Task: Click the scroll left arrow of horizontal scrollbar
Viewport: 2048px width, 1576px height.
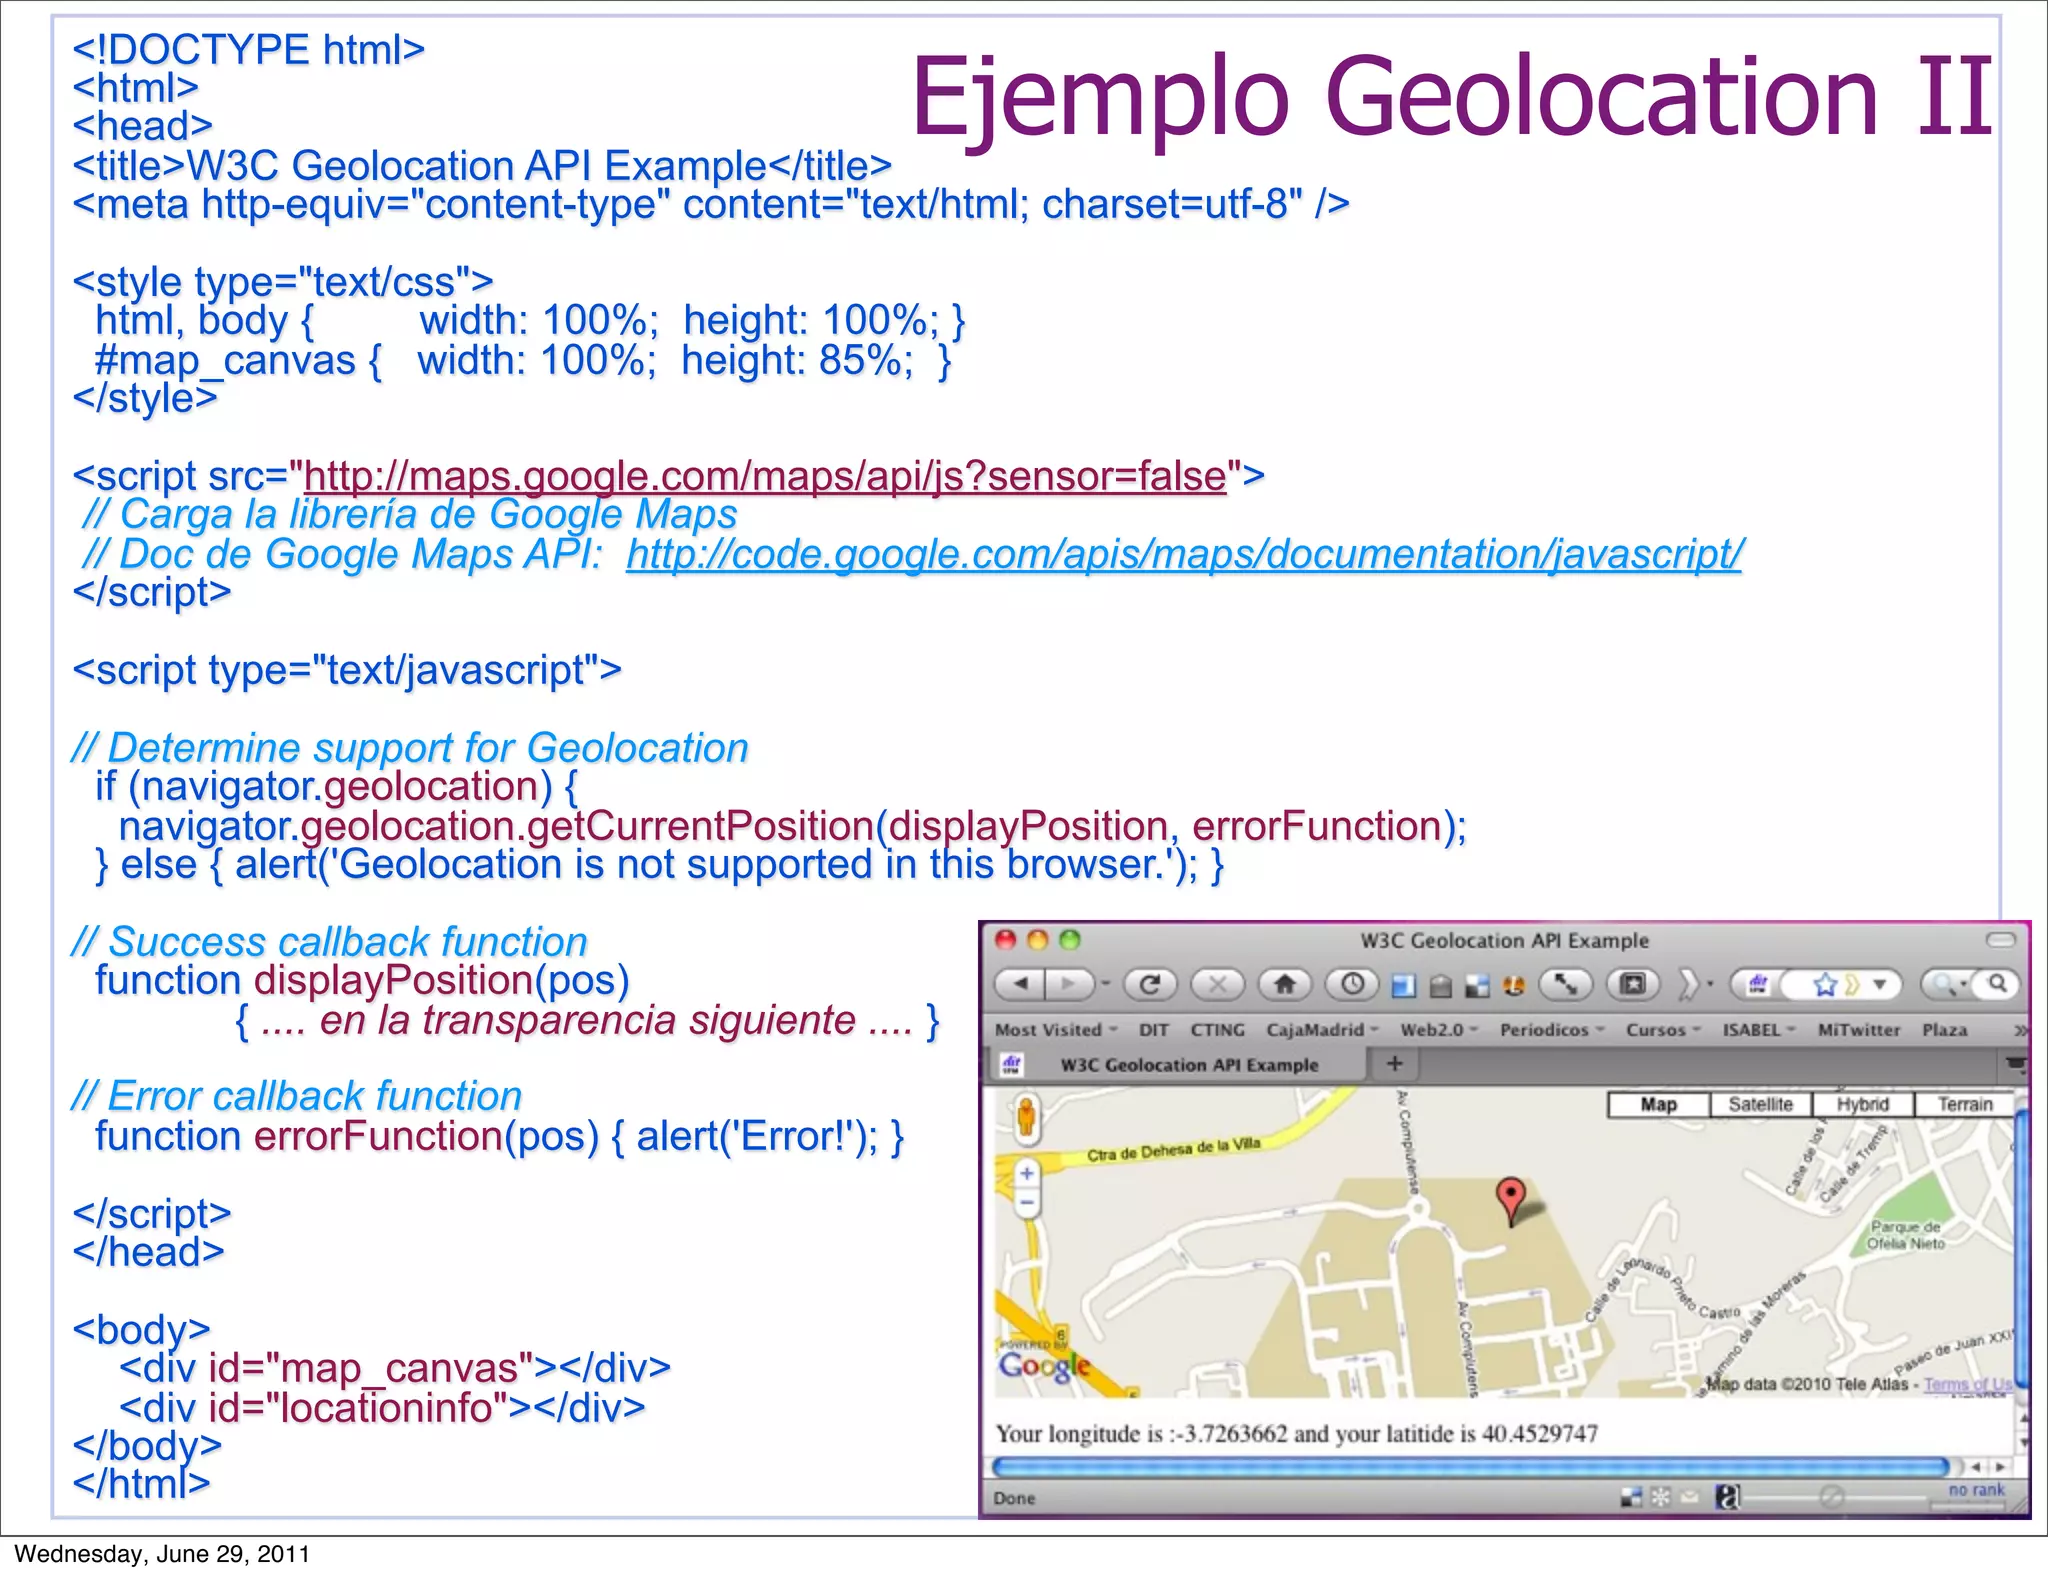Action: [x=1975, y=1467]
